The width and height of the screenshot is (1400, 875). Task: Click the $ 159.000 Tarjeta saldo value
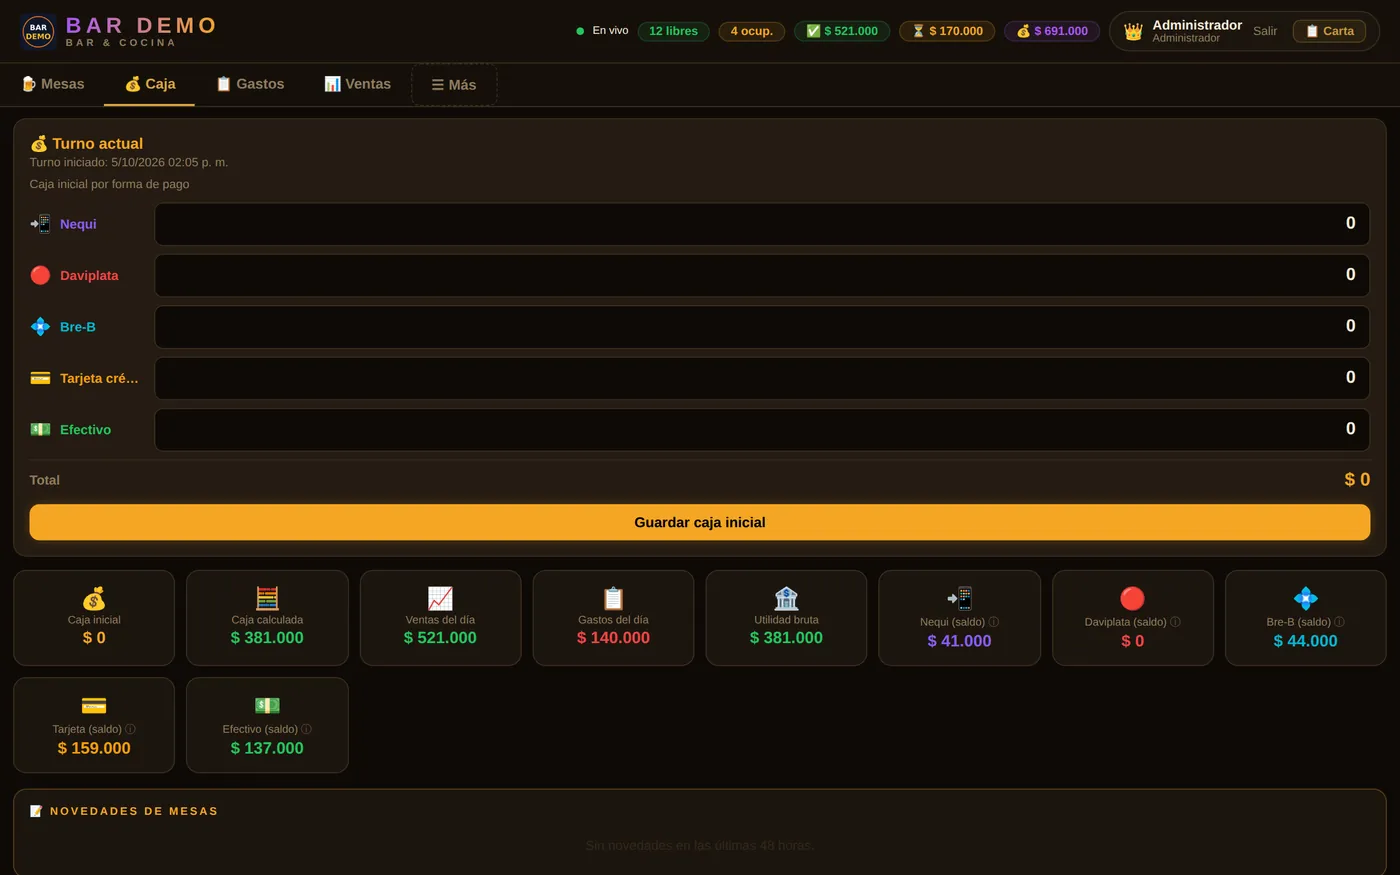pos(94,748)
